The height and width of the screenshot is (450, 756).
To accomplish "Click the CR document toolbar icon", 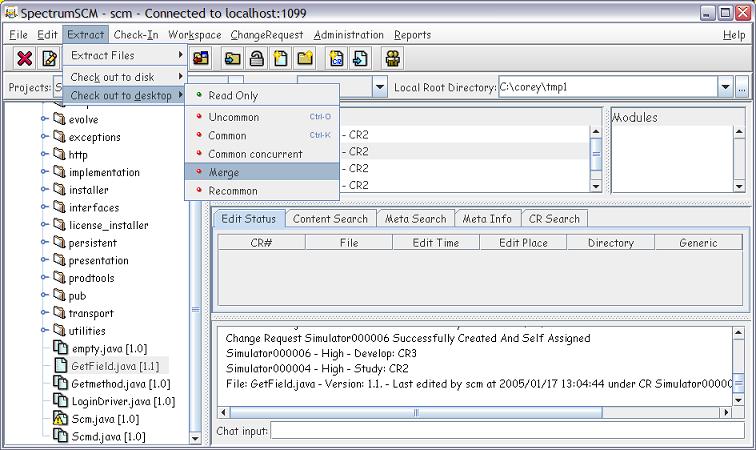I will click(337, 58).
